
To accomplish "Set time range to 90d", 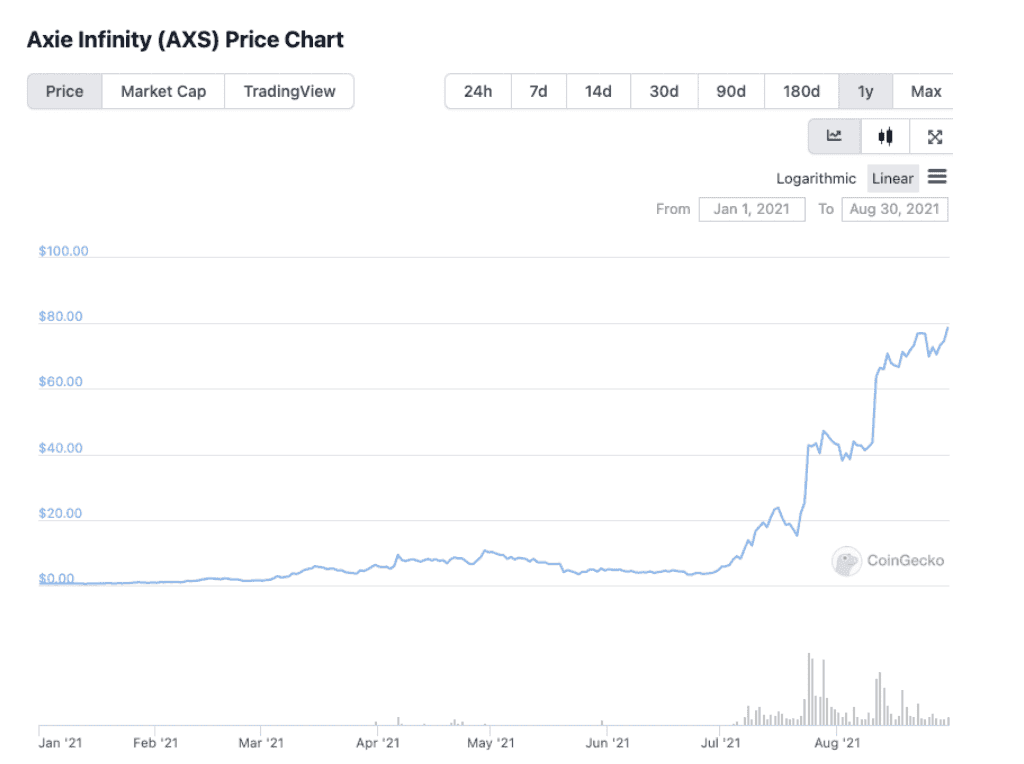I will (731, 91).
